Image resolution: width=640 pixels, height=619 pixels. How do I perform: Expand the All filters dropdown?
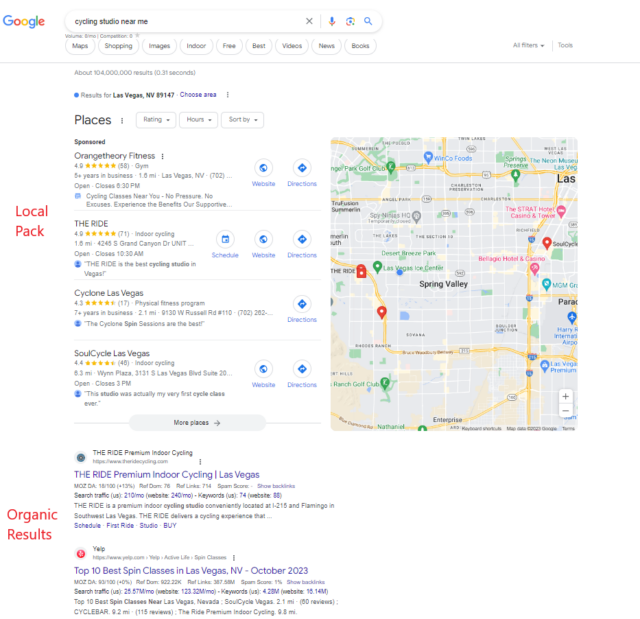tap(529, 45)
